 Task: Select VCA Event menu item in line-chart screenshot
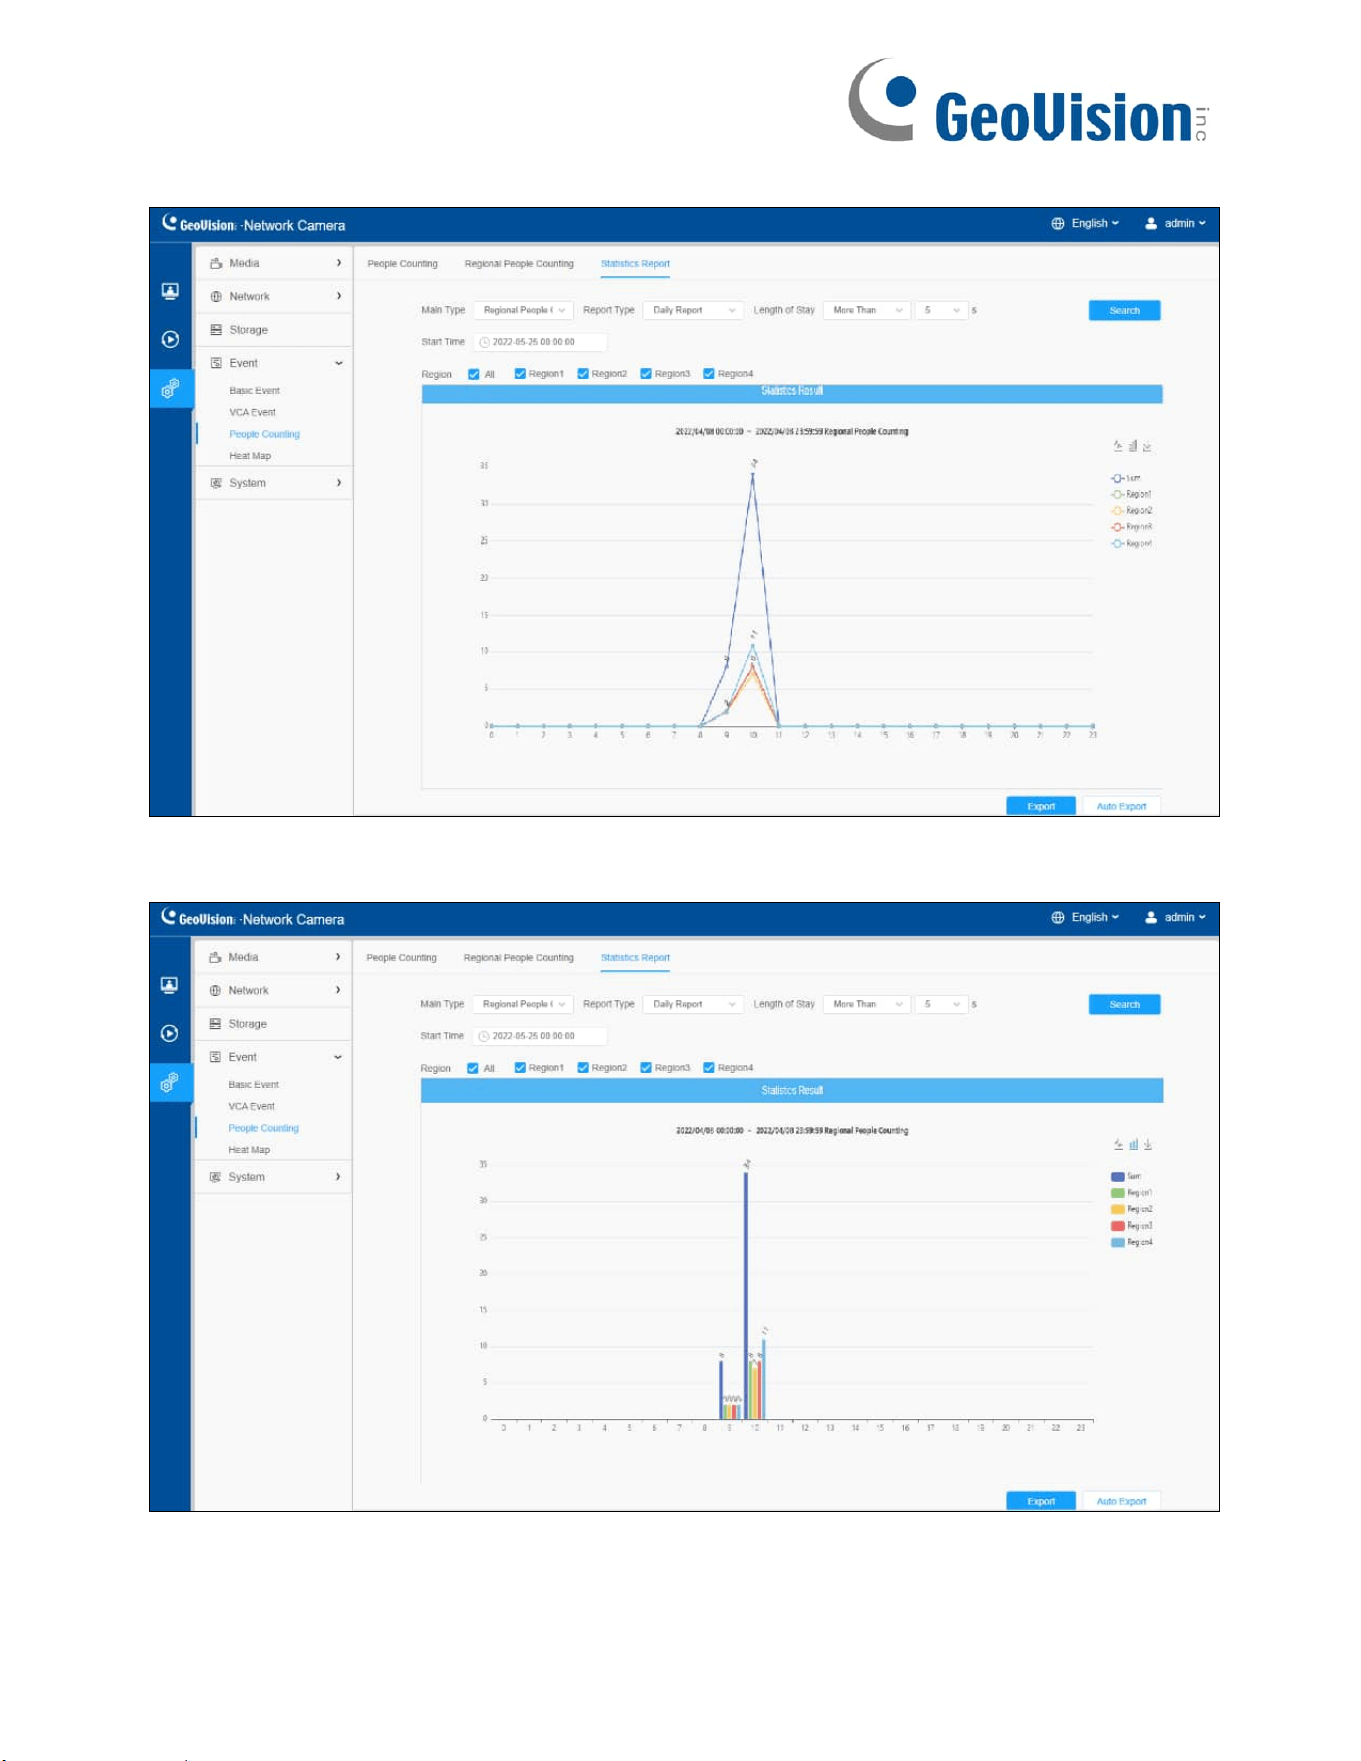252,412
